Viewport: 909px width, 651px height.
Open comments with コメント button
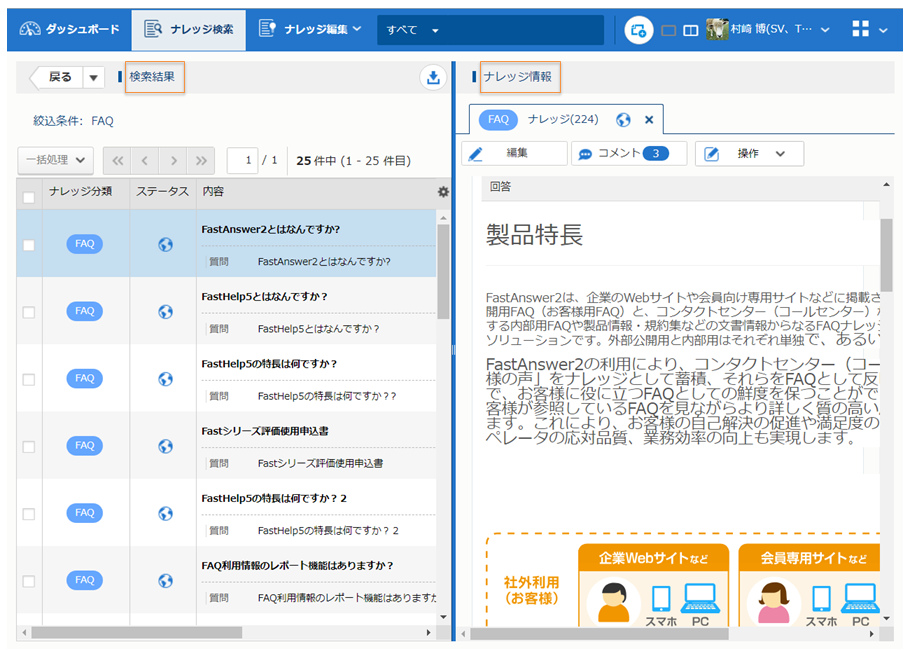point(629,154)
